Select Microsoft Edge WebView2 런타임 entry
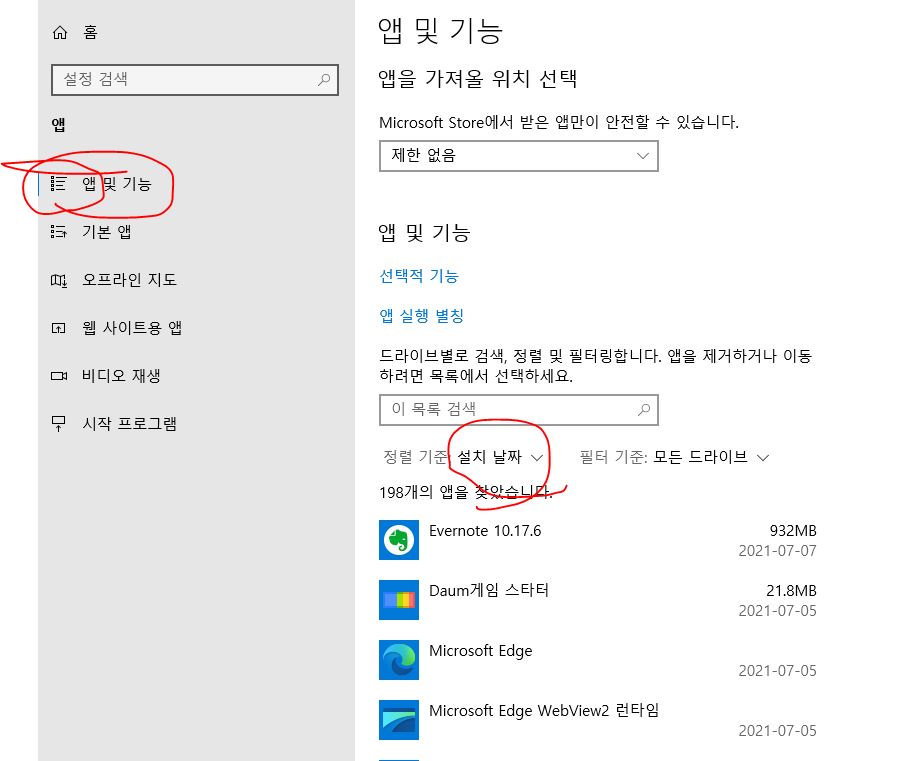This screenshot has width=912, height=761. coord(598,720)
